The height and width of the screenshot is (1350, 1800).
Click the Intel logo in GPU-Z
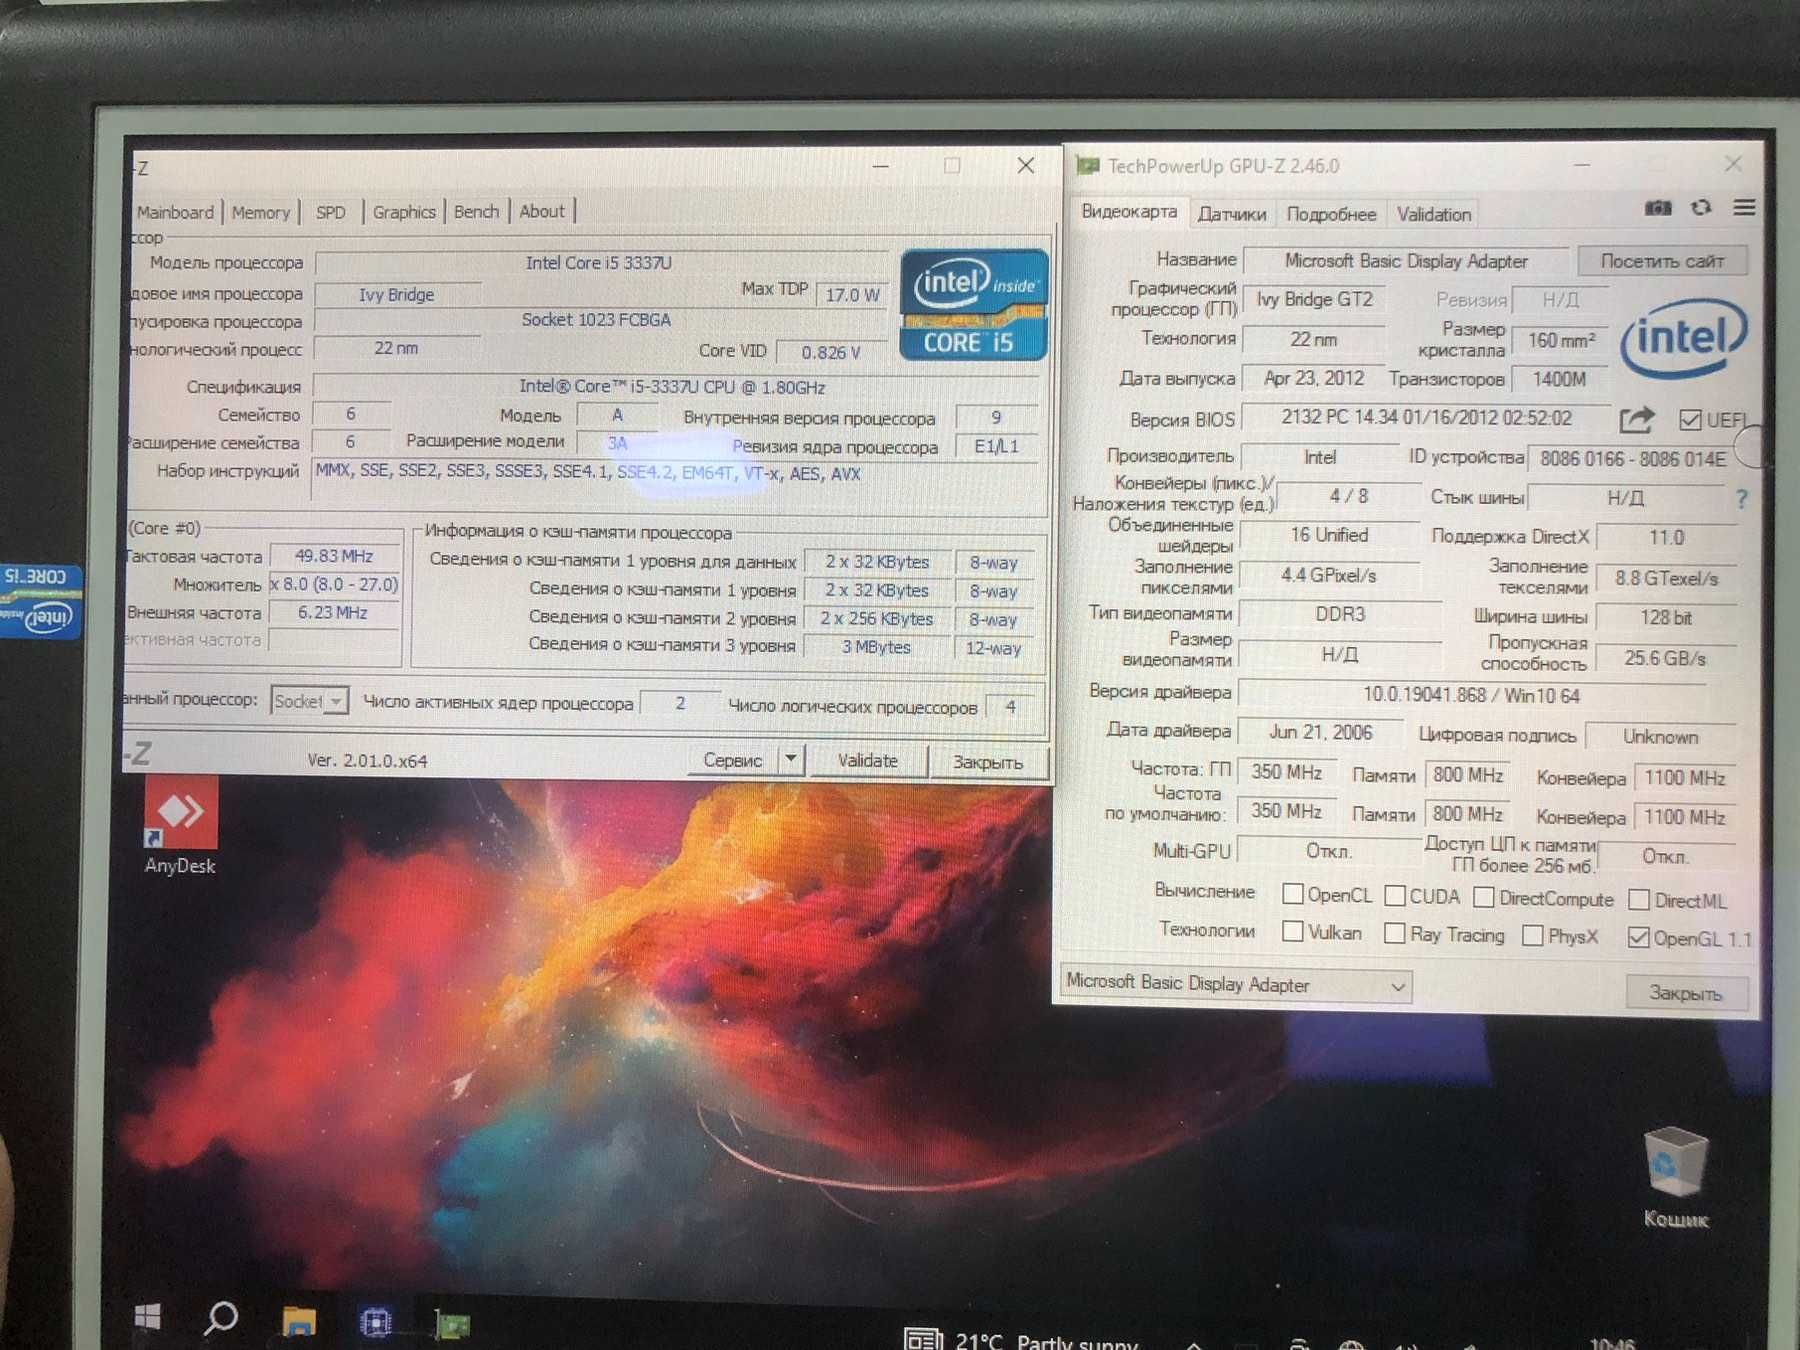click(x=1684, y=338)
